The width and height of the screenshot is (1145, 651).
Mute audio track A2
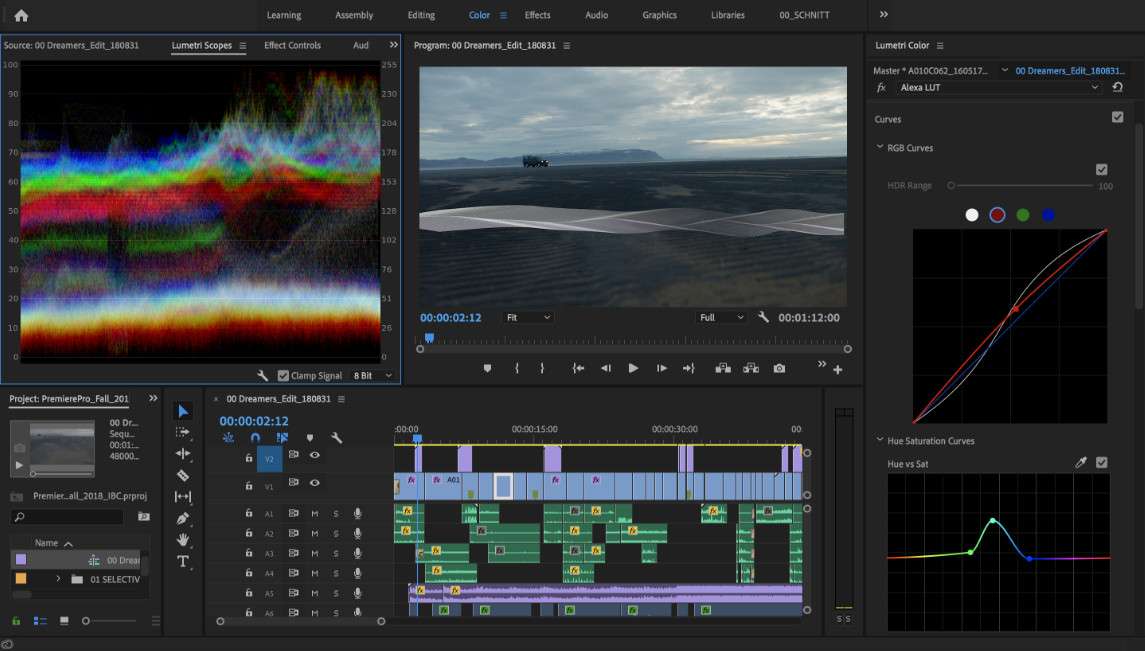[x=315, y=533]
